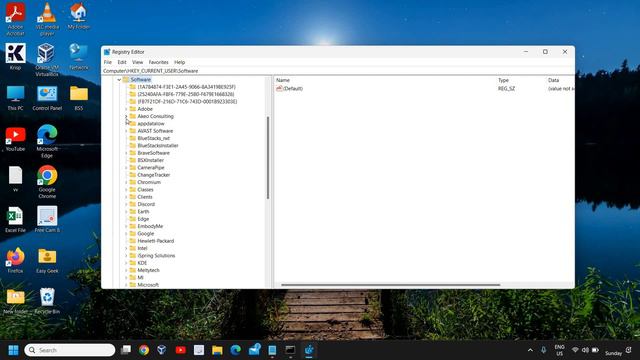Screen dimensions: 640x360
Task: Launch Microsoft Edge desktop shortcut
Action: point(47,141)
